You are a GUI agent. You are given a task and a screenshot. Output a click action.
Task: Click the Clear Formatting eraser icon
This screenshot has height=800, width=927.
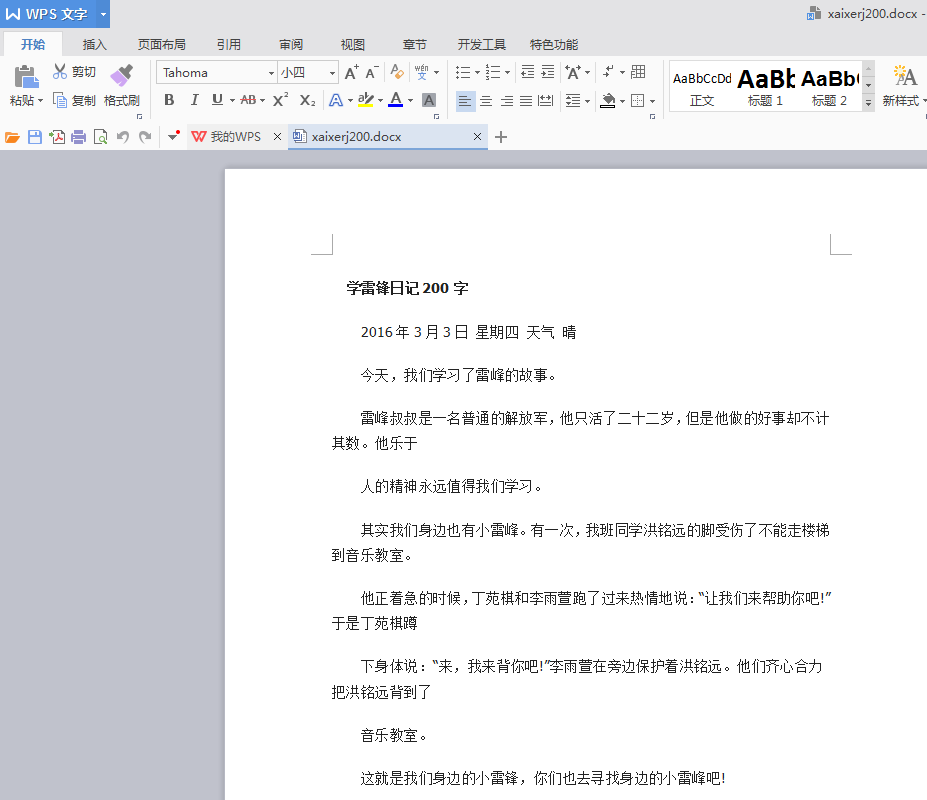[x=397, y=72]
